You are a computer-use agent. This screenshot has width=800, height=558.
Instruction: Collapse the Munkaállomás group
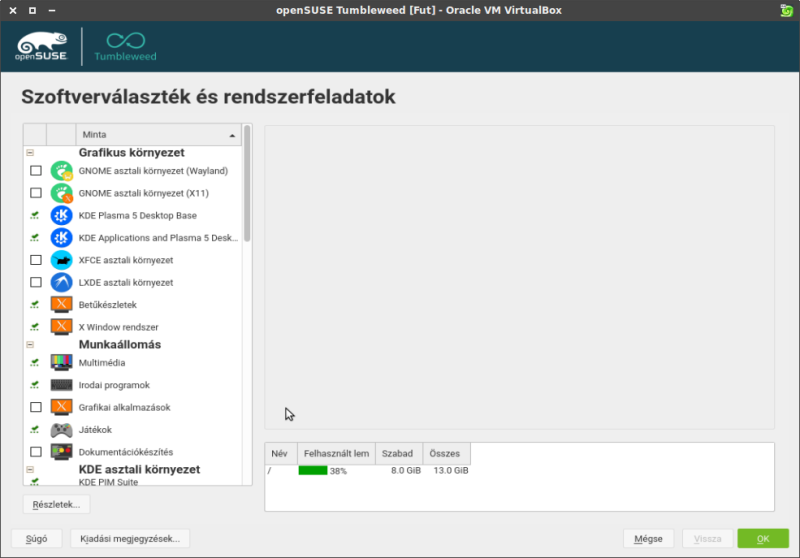tap(30, 345)
